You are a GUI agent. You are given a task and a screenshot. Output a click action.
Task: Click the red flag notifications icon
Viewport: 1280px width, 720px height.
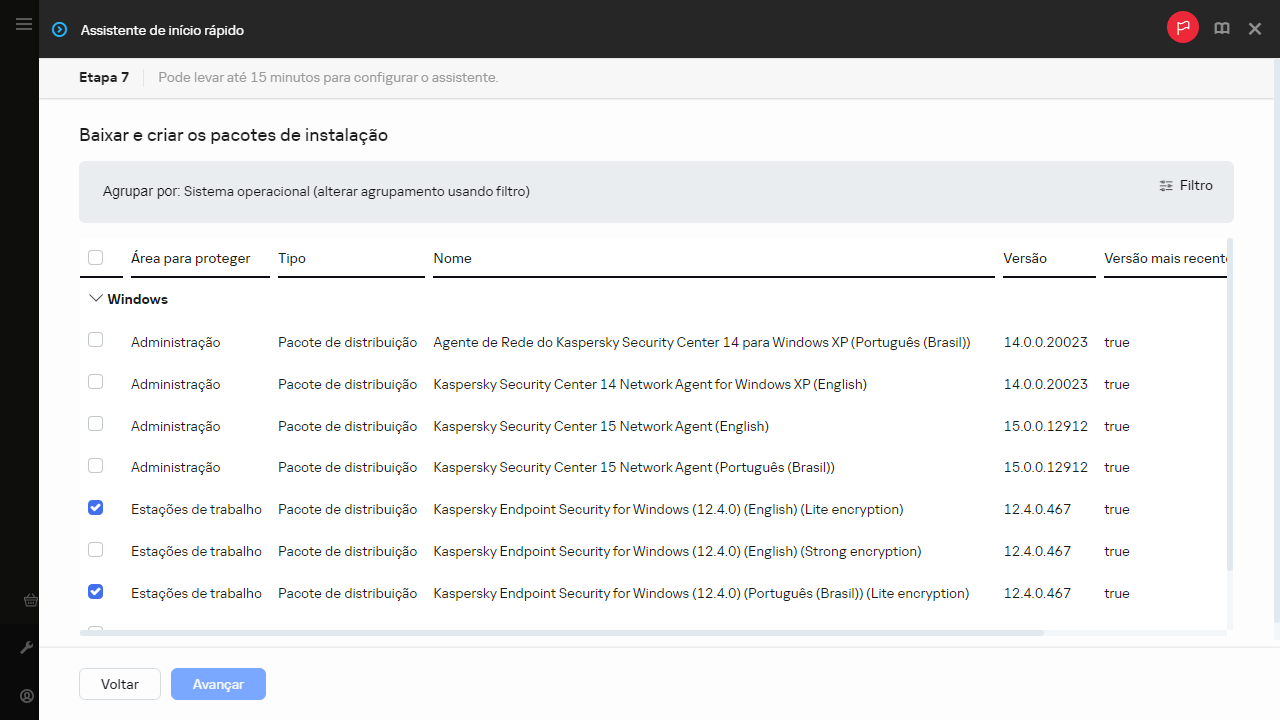1182,29
